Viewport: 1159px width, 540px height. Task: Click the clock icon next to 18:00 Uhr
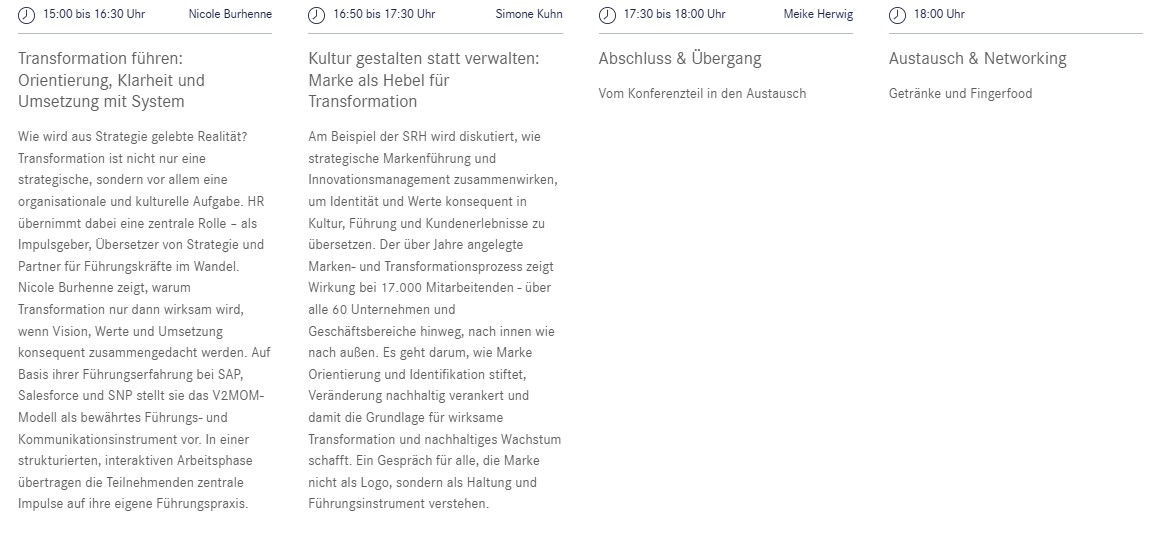click(x=897, y=14)
